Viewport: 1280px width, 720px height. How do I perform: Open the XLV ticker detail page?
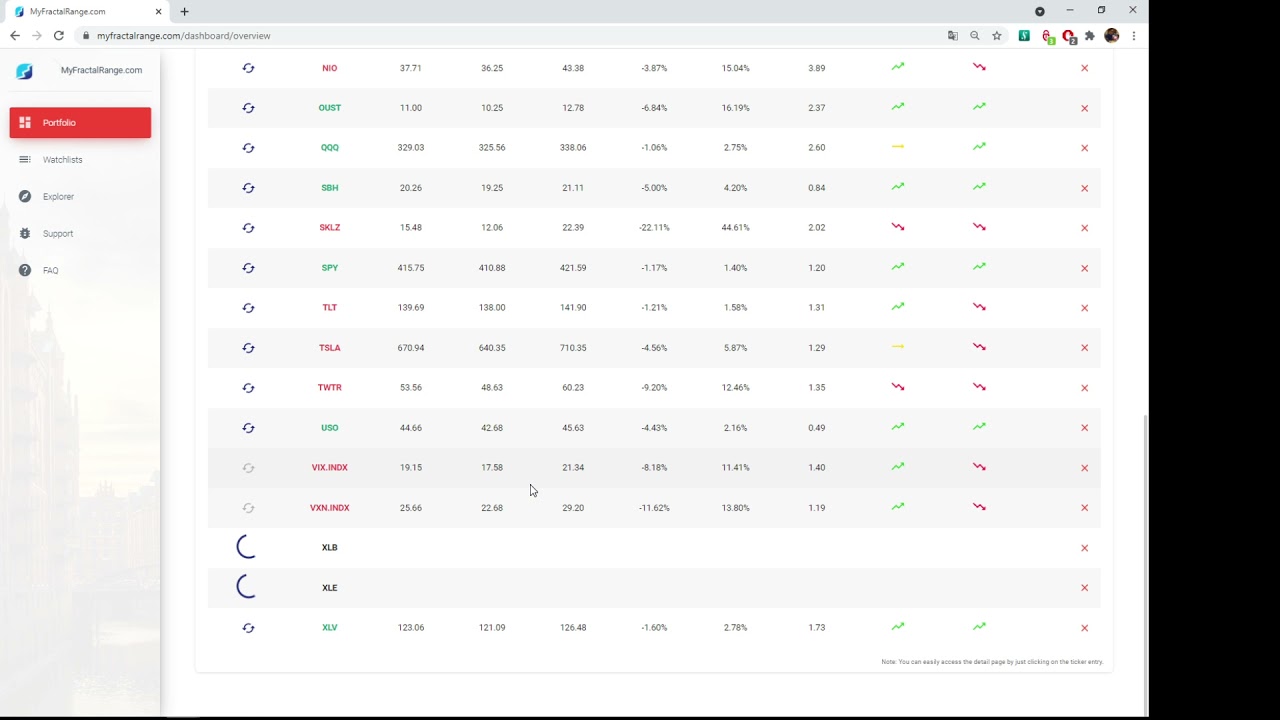[x=329, y=628]
